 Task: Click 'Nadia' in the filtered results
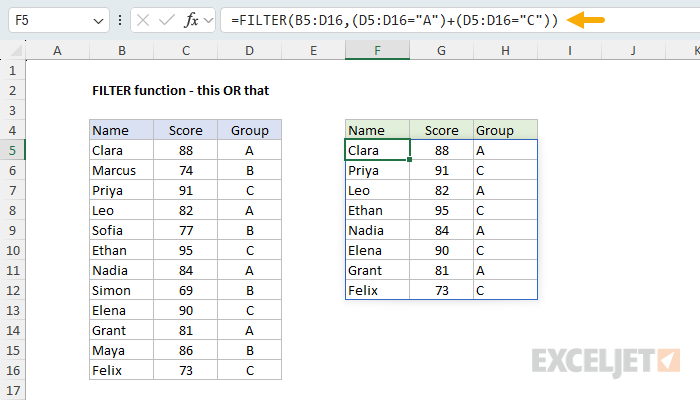pos(377,230)
